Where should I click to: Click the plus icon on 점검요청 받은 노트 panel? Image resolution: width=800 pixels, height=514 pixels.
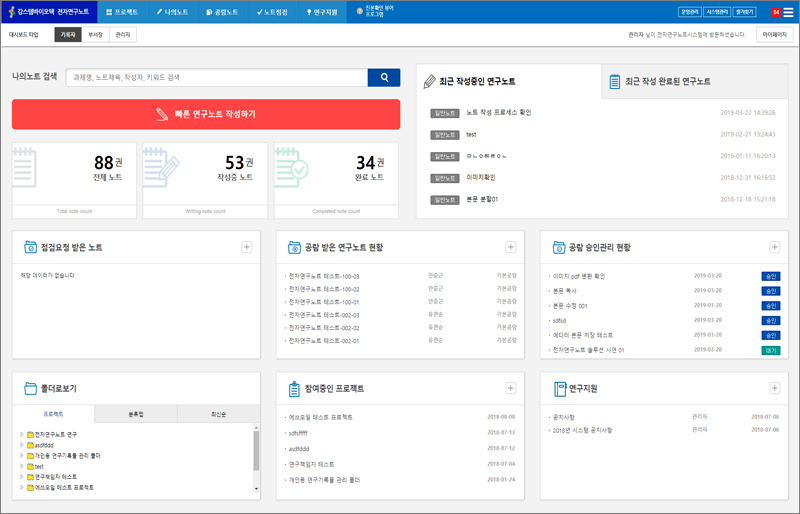click(246, 247)
